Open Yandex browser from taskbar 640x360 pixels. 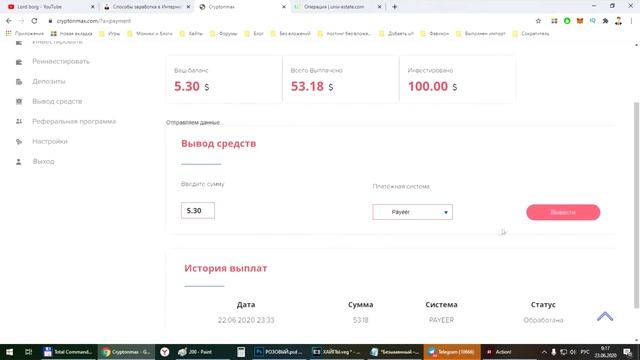tap(164, 352)
